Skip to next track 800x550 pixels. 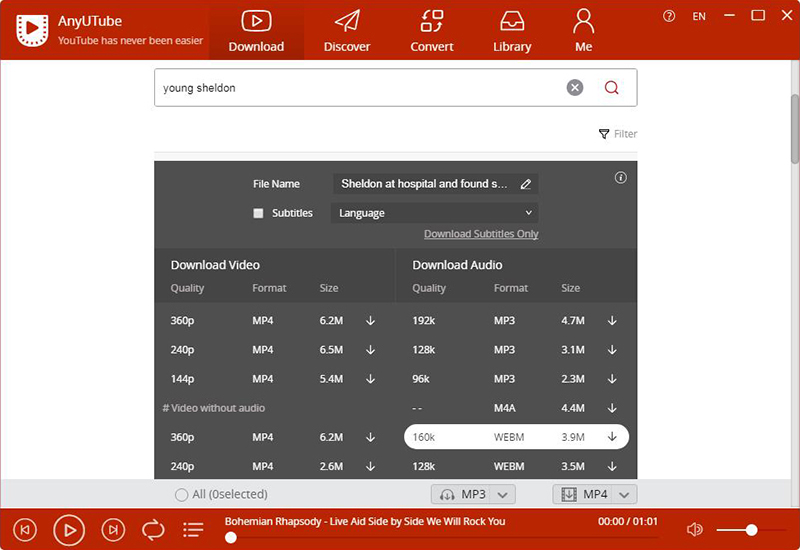[113, 530]
